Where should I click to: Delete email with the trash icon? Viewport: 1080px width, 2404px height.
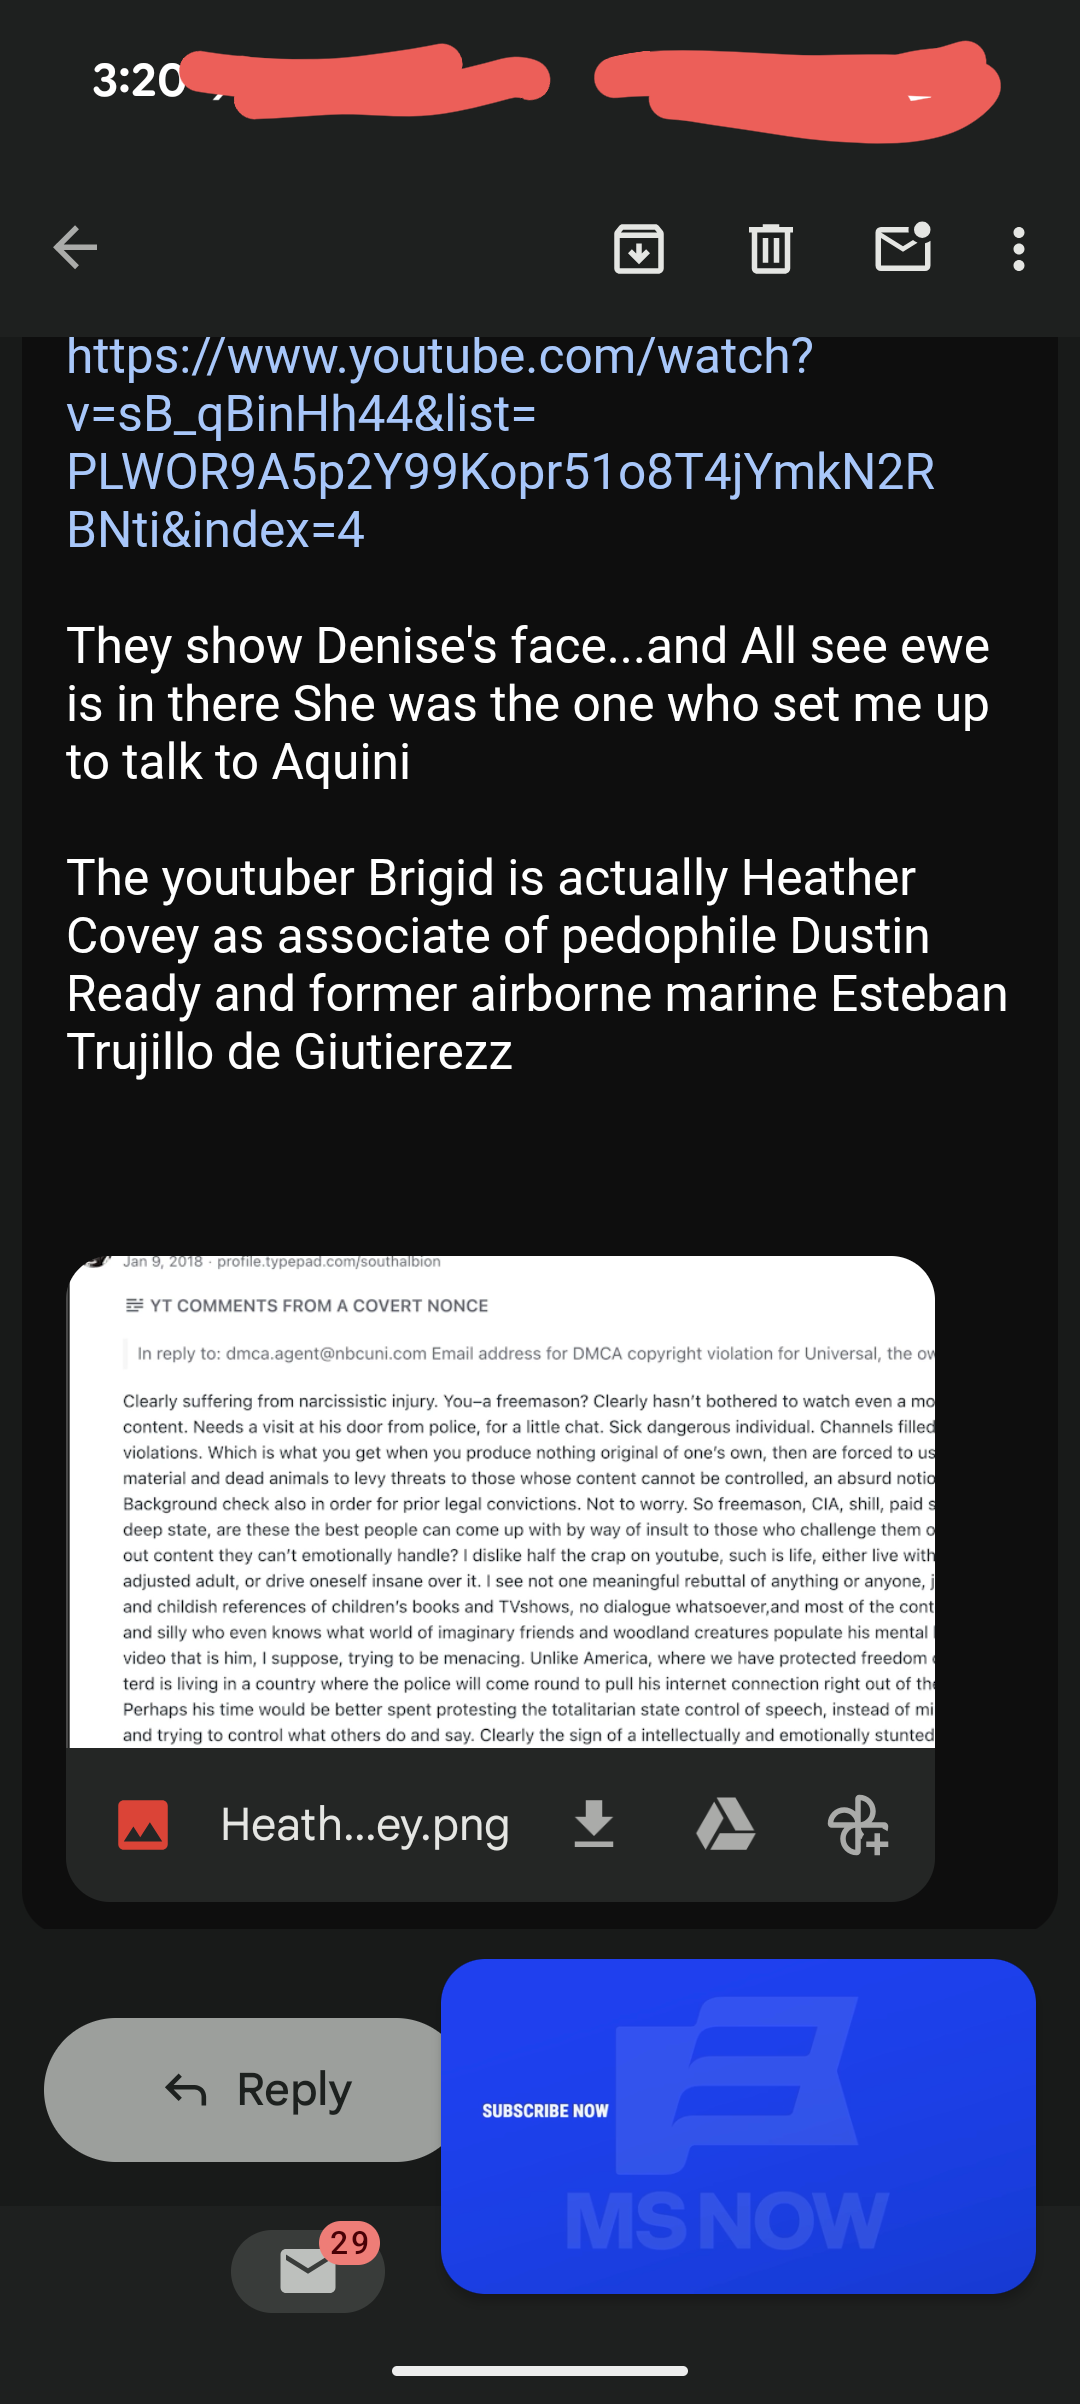click(x=770, y=249)
